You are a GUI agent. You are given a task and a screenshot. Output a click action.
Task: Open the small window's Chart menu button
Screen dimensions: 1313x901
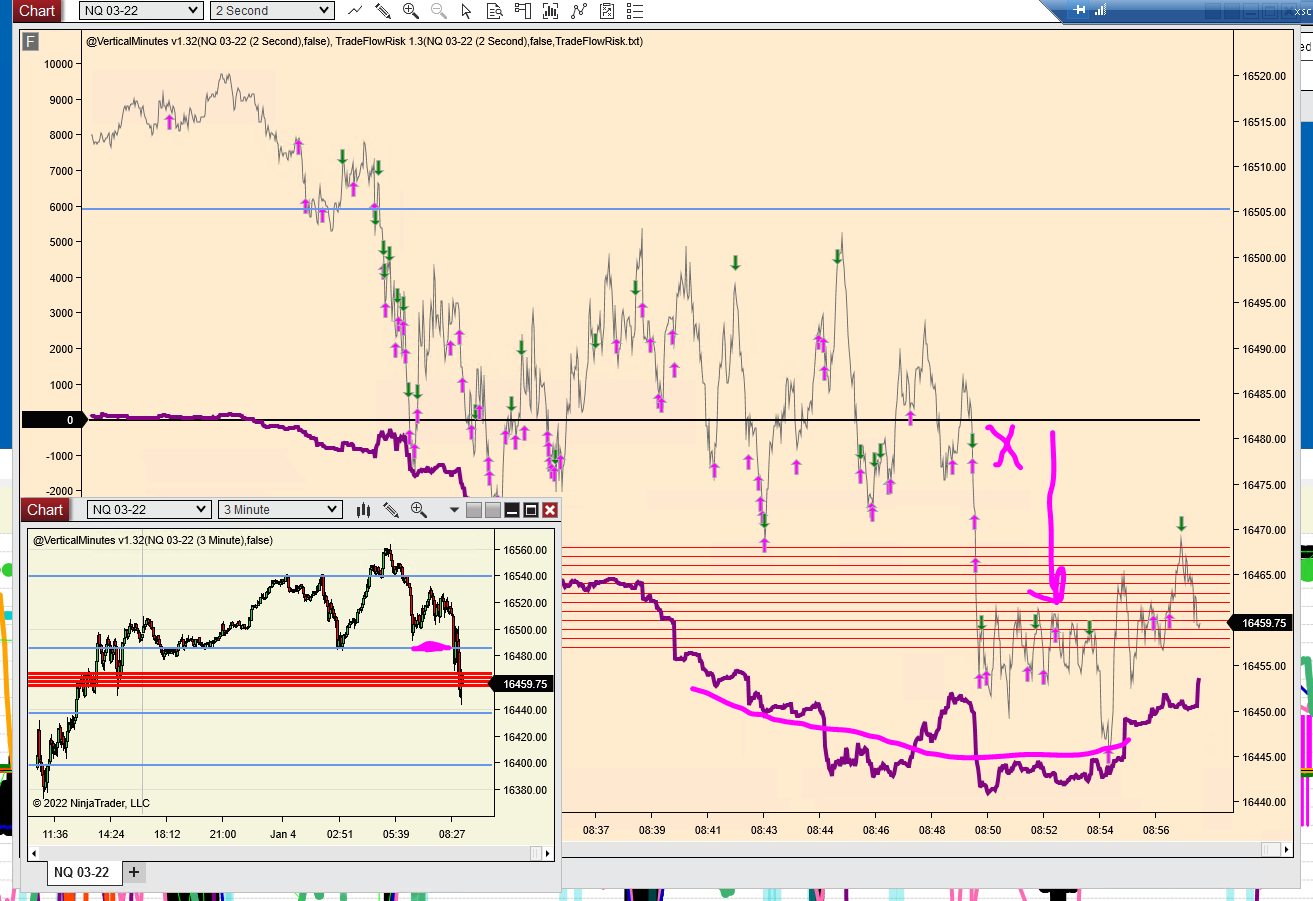(x=45, y=510)
